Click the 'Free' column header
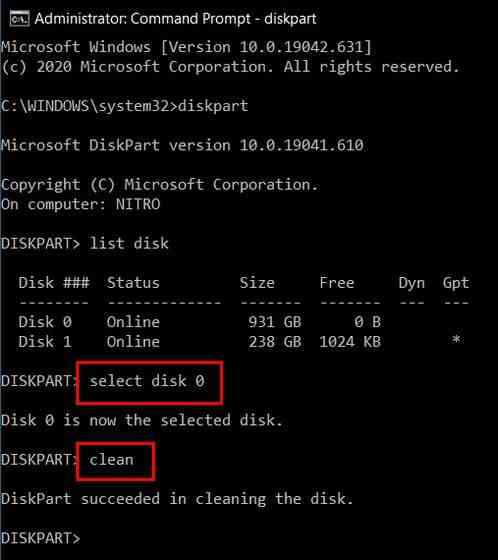 337,283
